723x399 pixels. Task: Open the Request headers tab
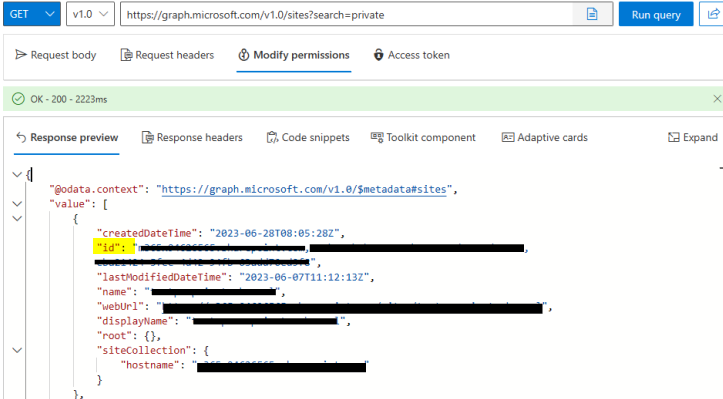click(167, 55)
